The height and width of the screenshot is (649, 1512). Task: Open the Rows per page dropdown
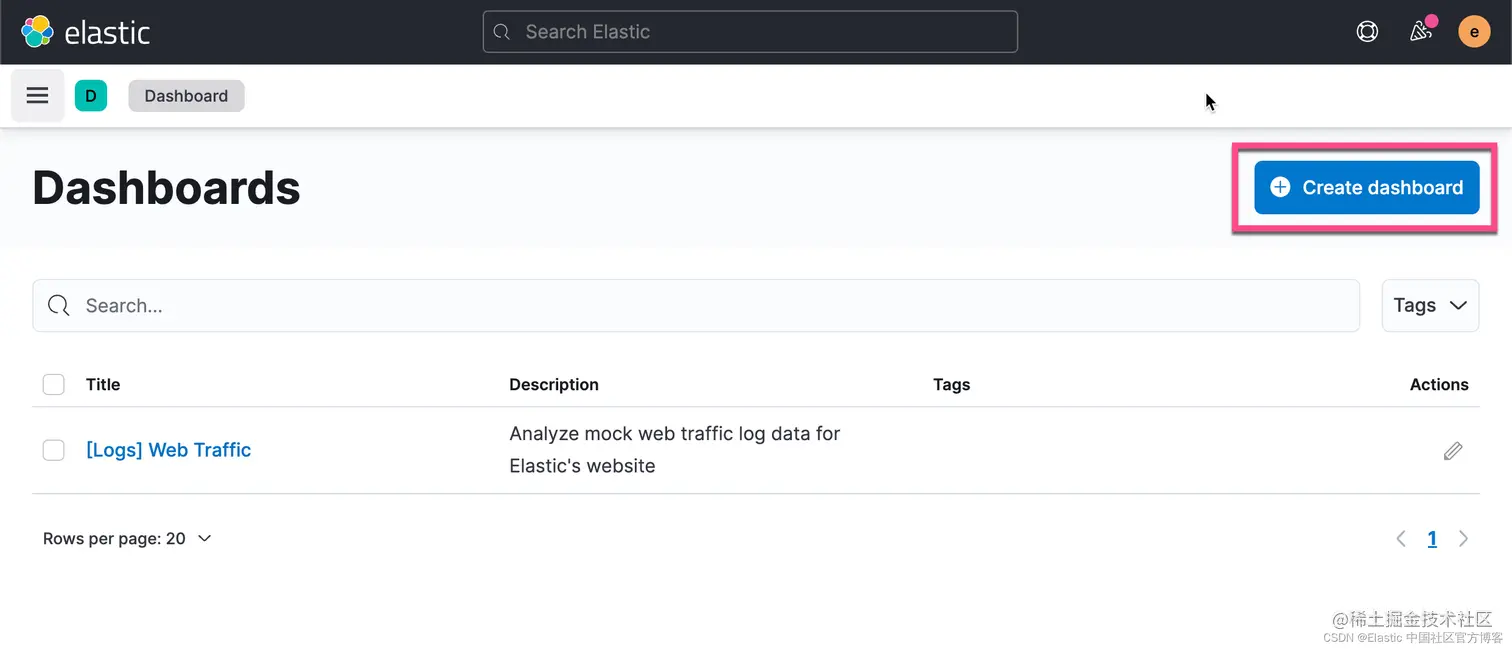coord(128,539)
